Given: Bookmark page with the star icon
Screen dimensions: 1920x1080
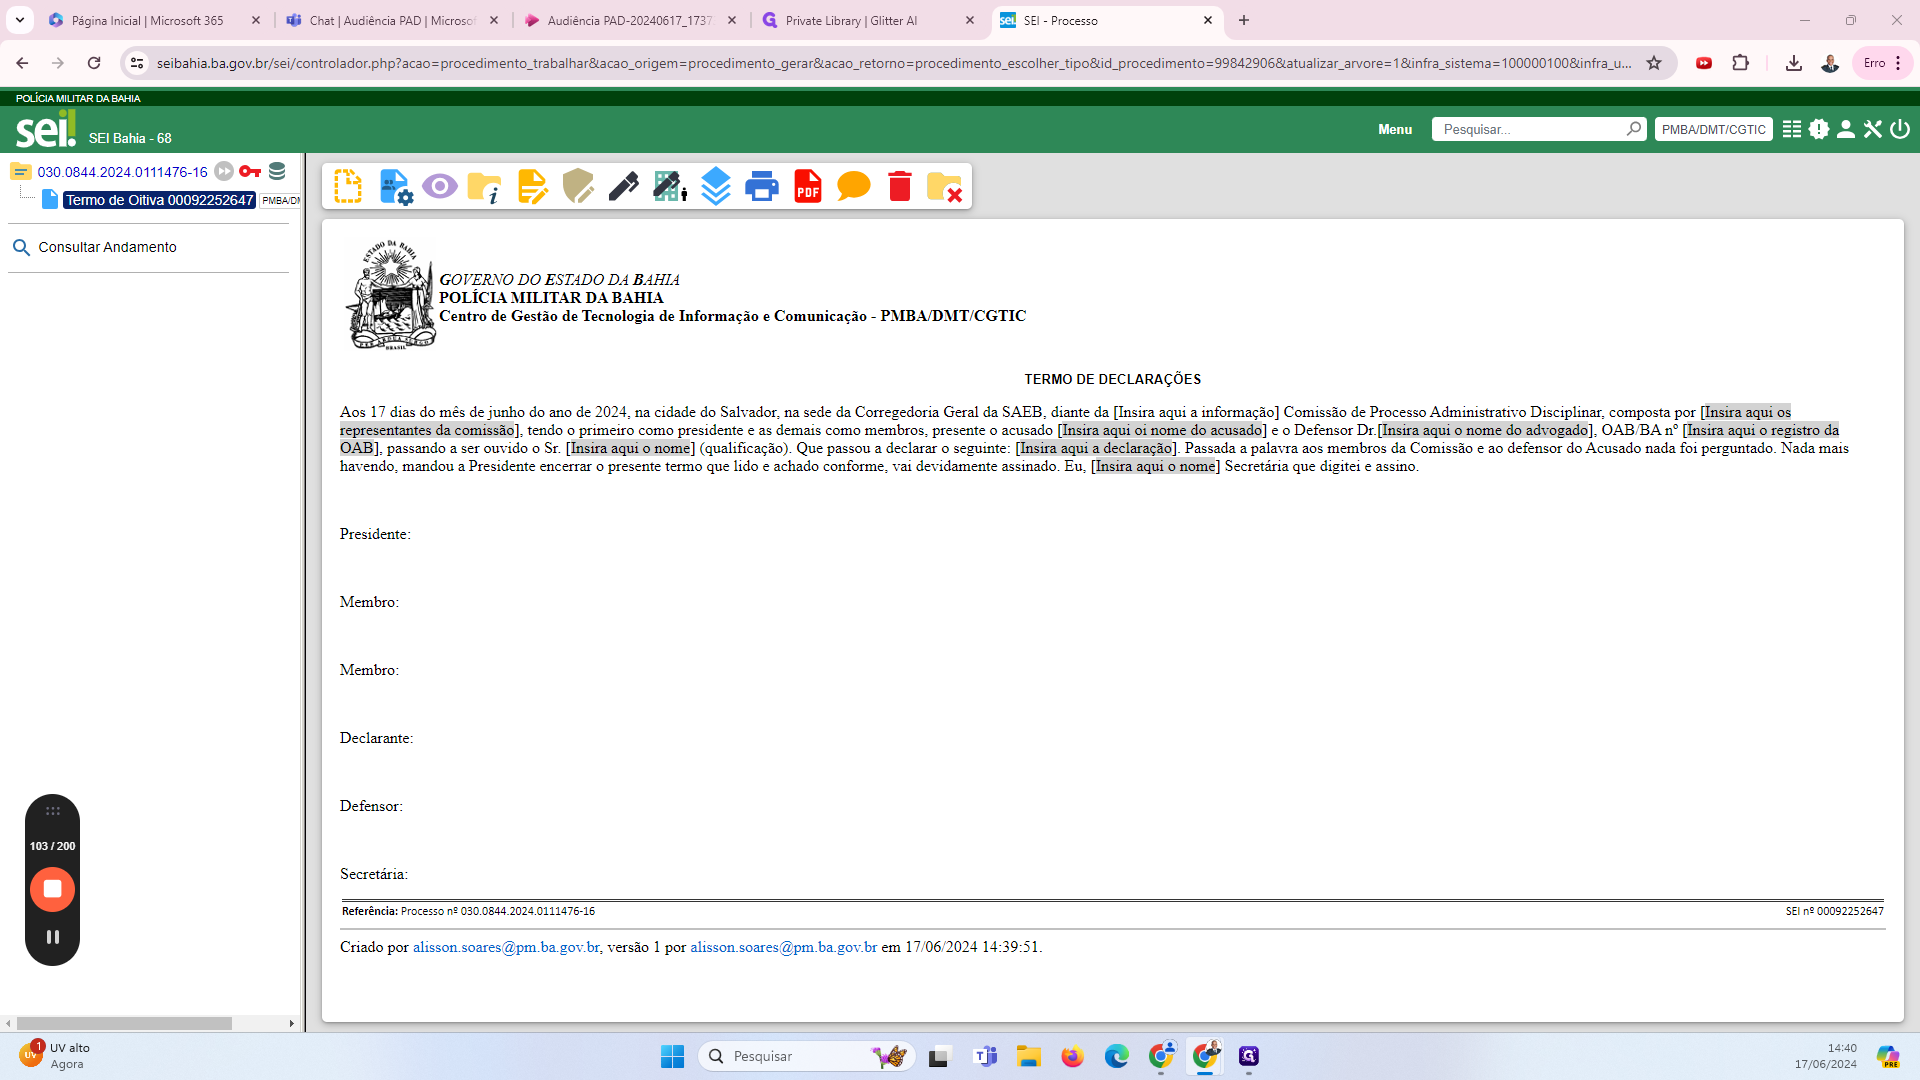Looking at the screenshot, I should 1654,63.
